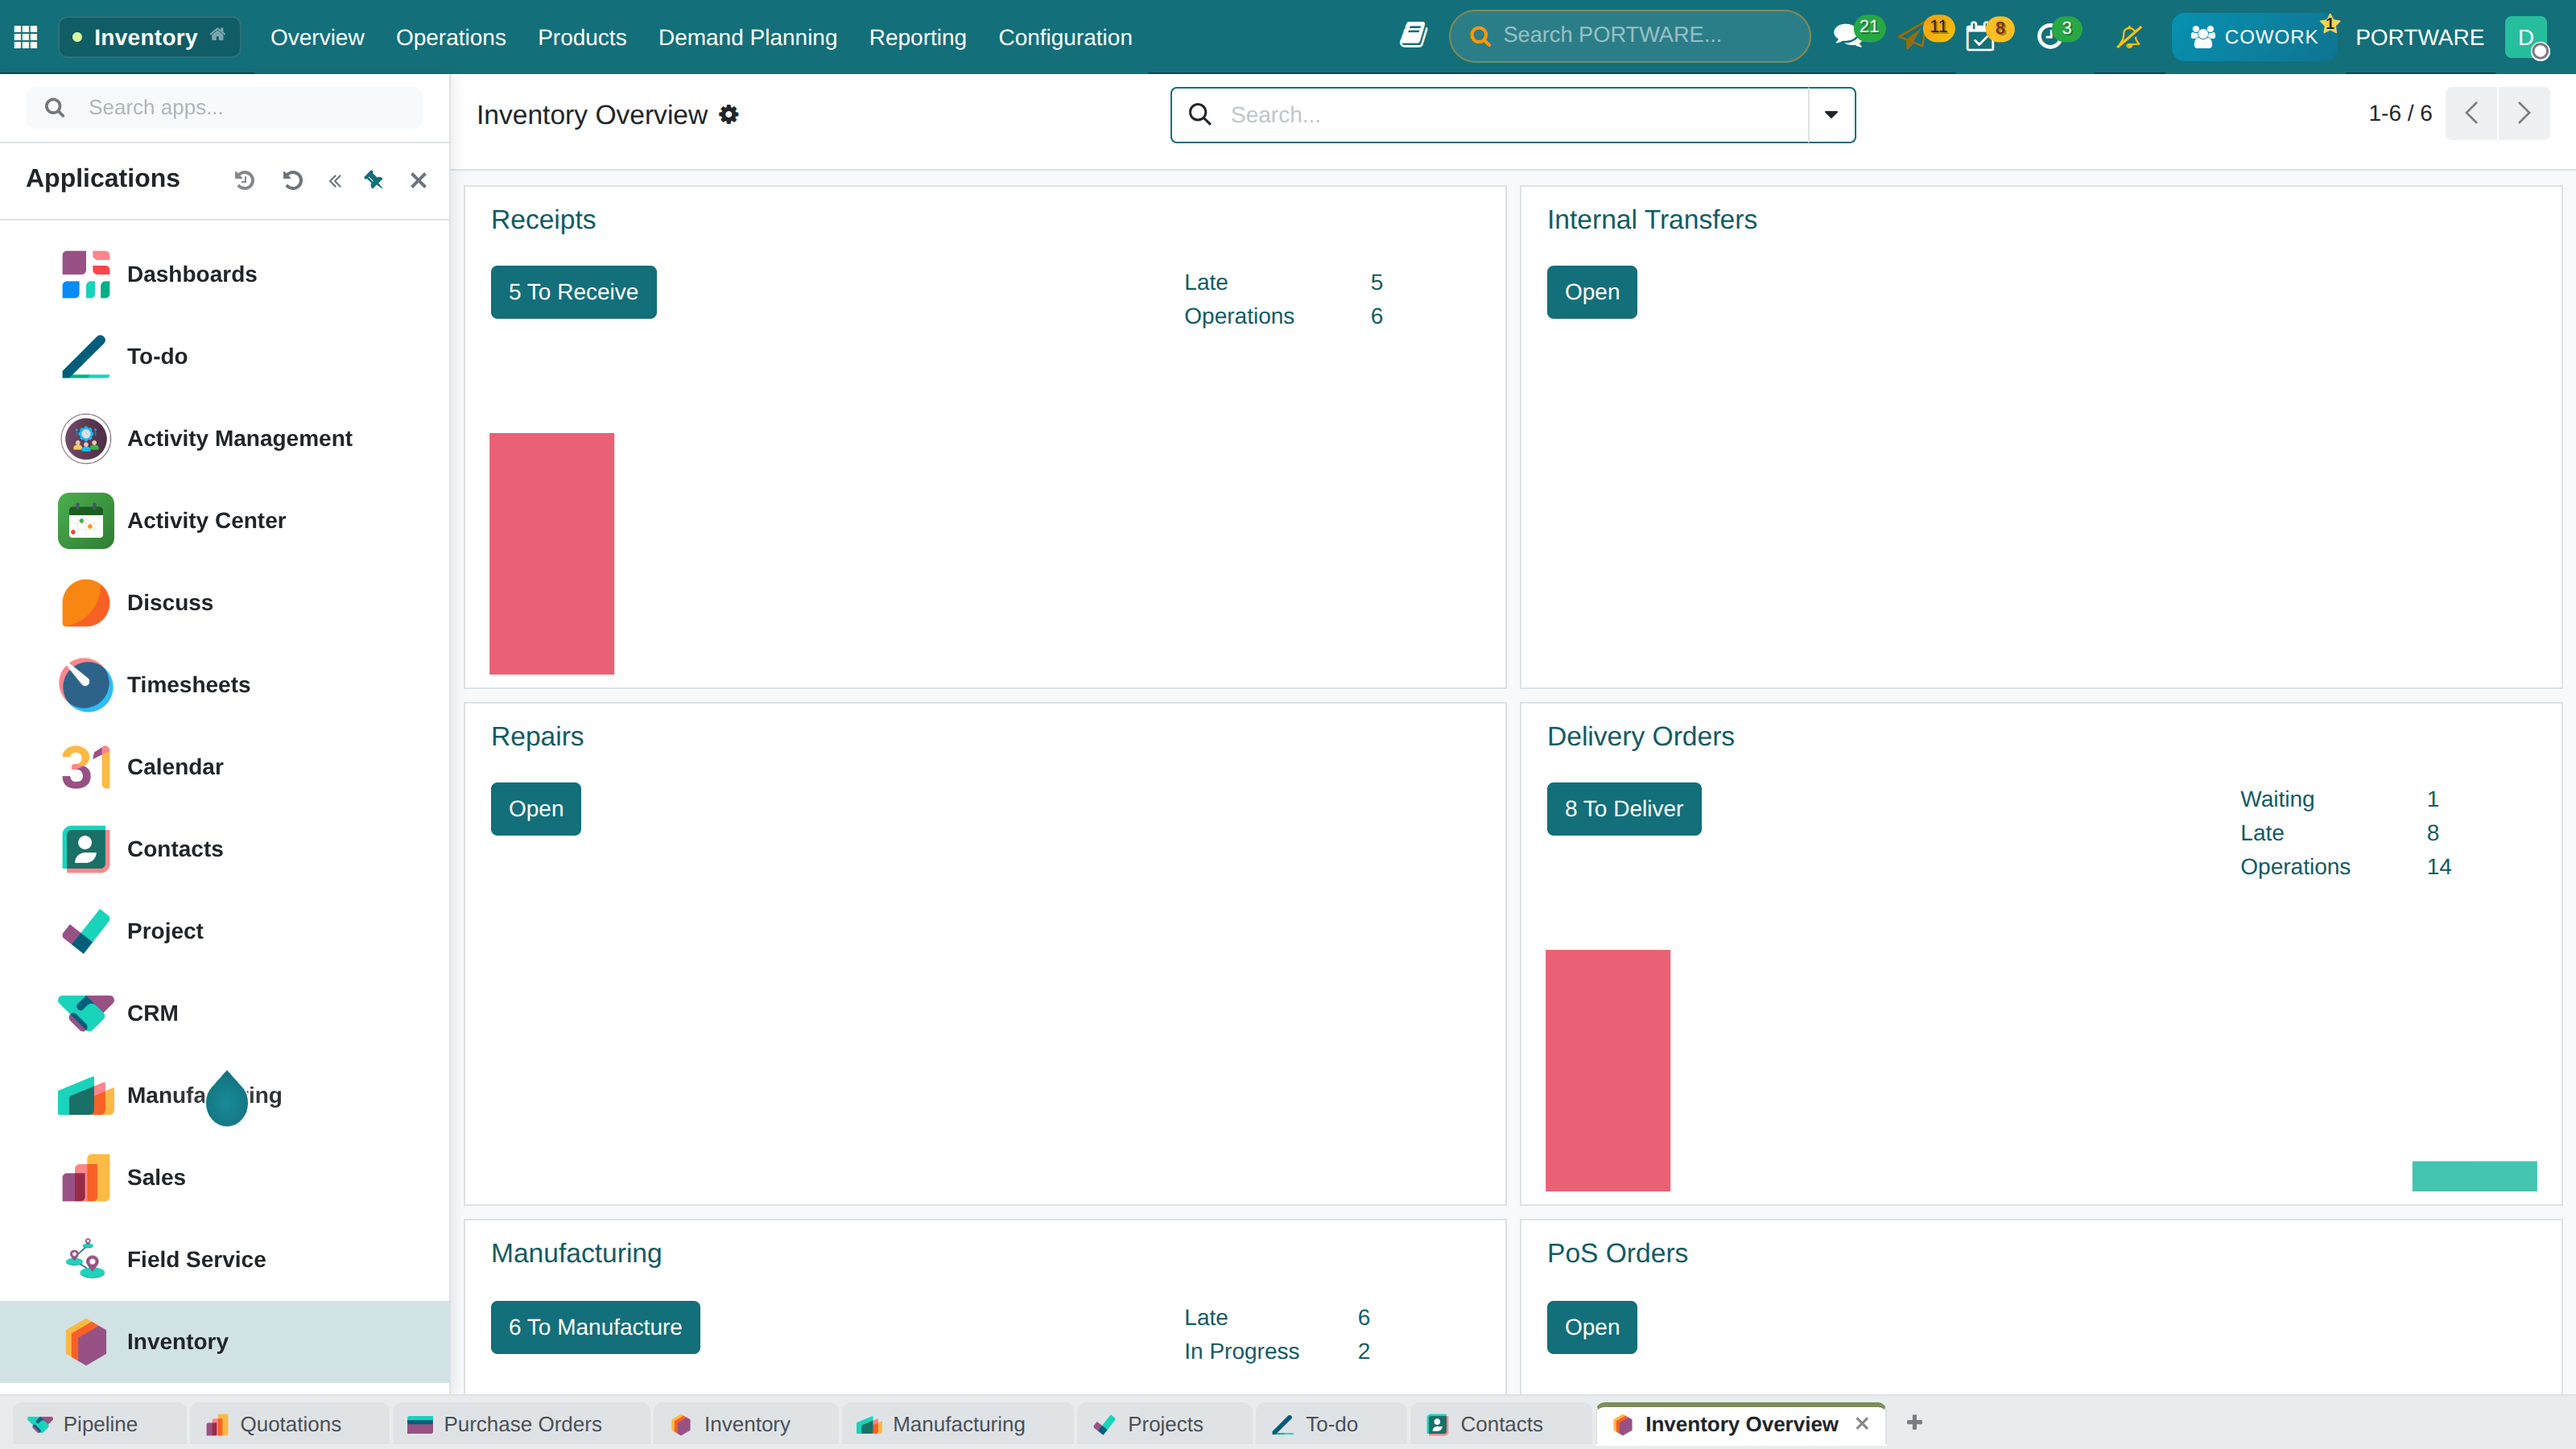Open the Reporting menu

point(918,37)
